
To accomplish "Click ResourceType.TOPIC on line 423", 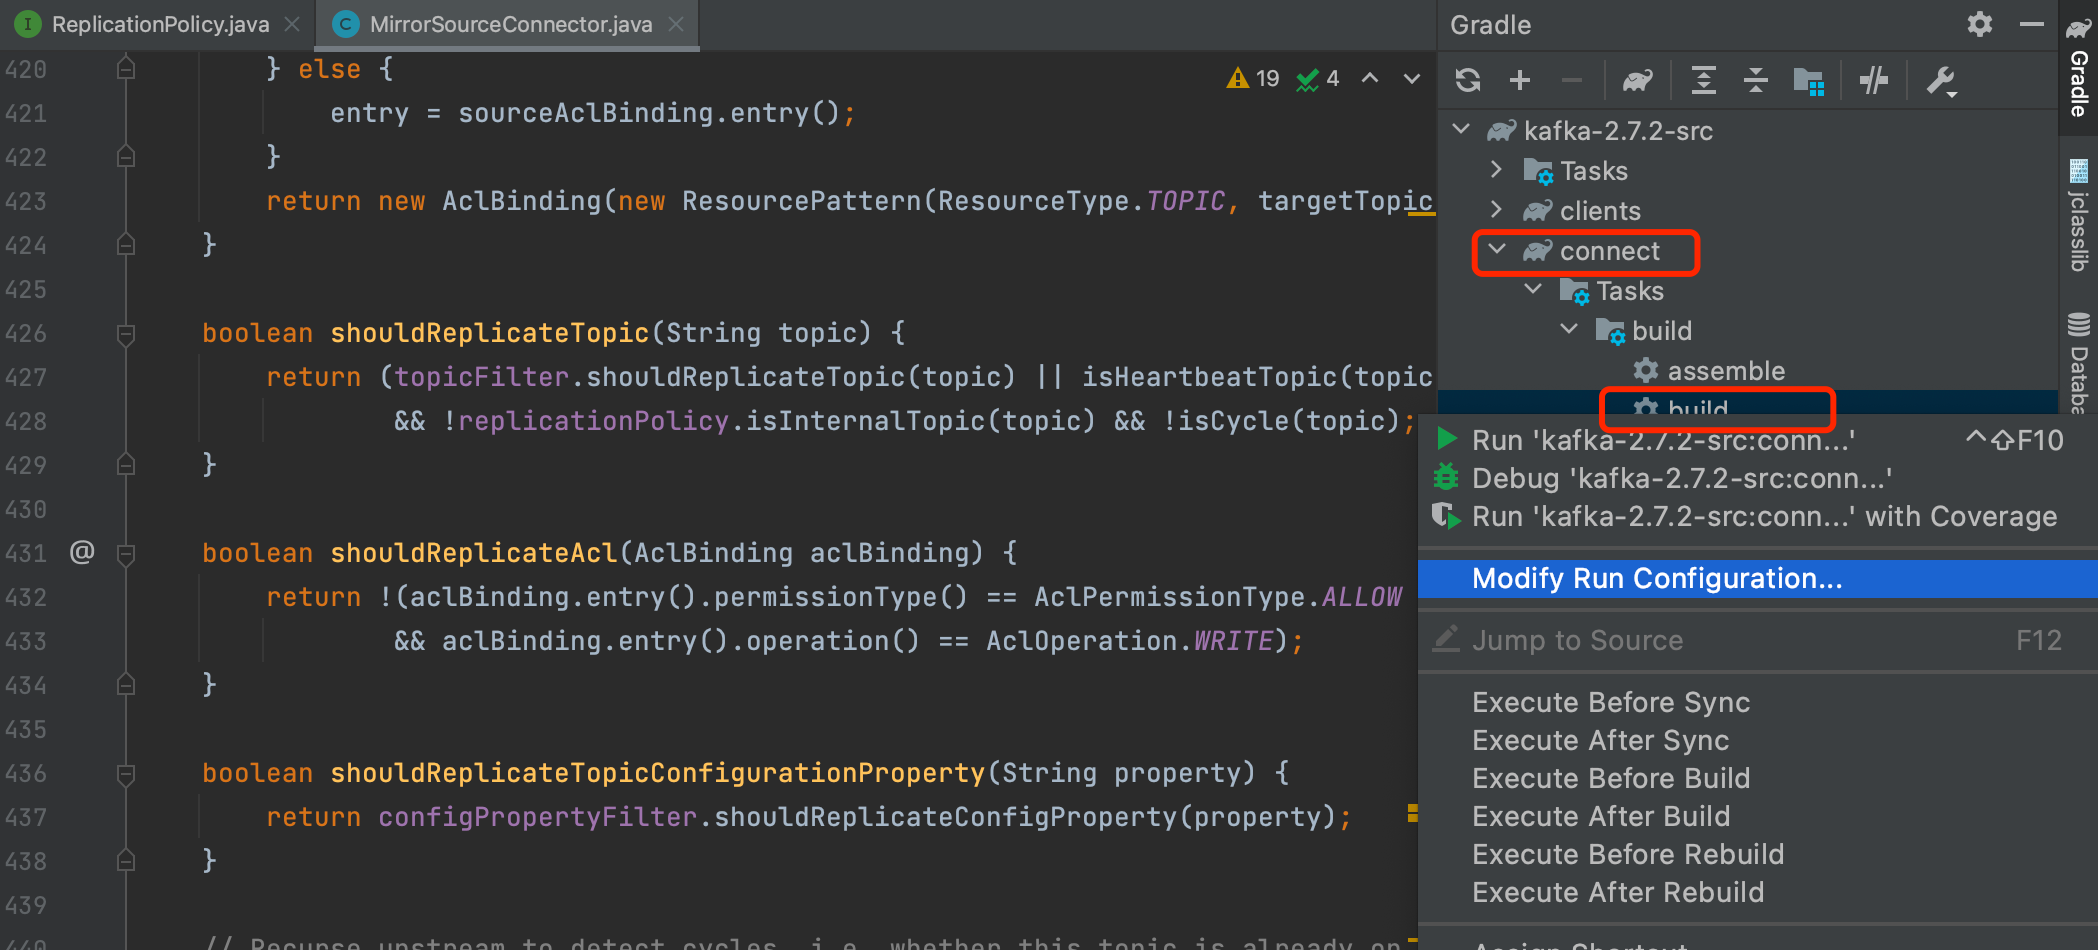I will [1081, 201].
